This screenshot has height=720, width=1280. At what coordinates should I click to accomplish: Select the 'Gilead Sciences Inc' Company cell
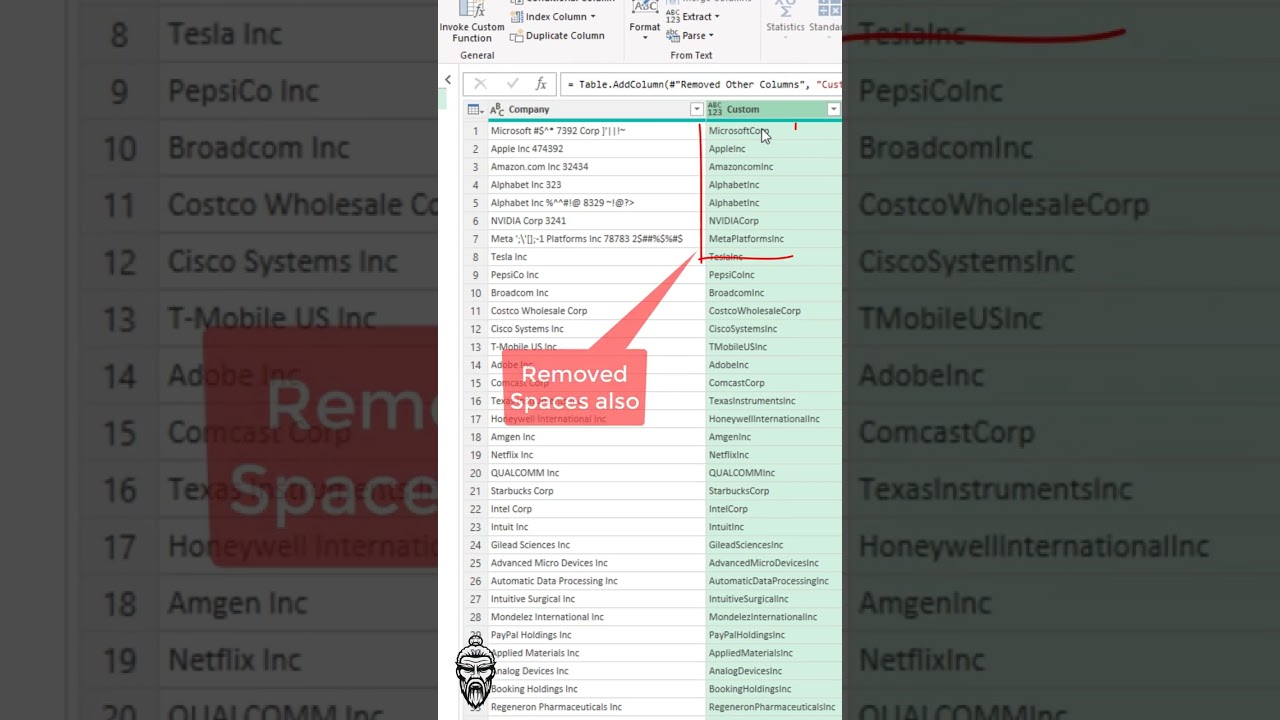596,545
